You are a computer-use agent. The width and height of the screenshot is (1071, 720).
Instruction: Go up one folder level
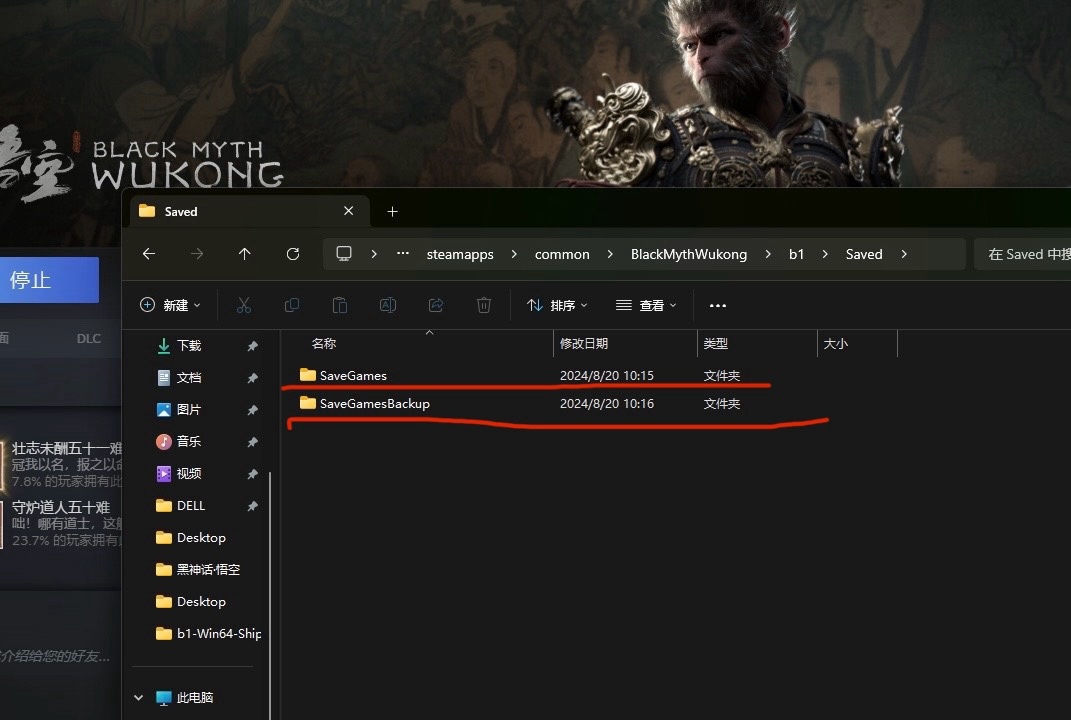click(x=245, y=254)
